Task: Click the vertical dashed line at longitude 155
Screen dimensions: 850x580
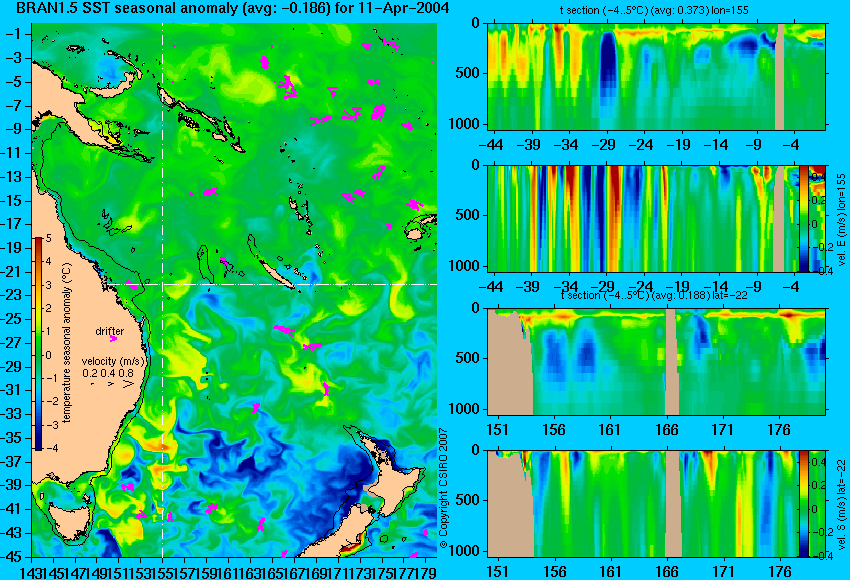Action: 162,290
